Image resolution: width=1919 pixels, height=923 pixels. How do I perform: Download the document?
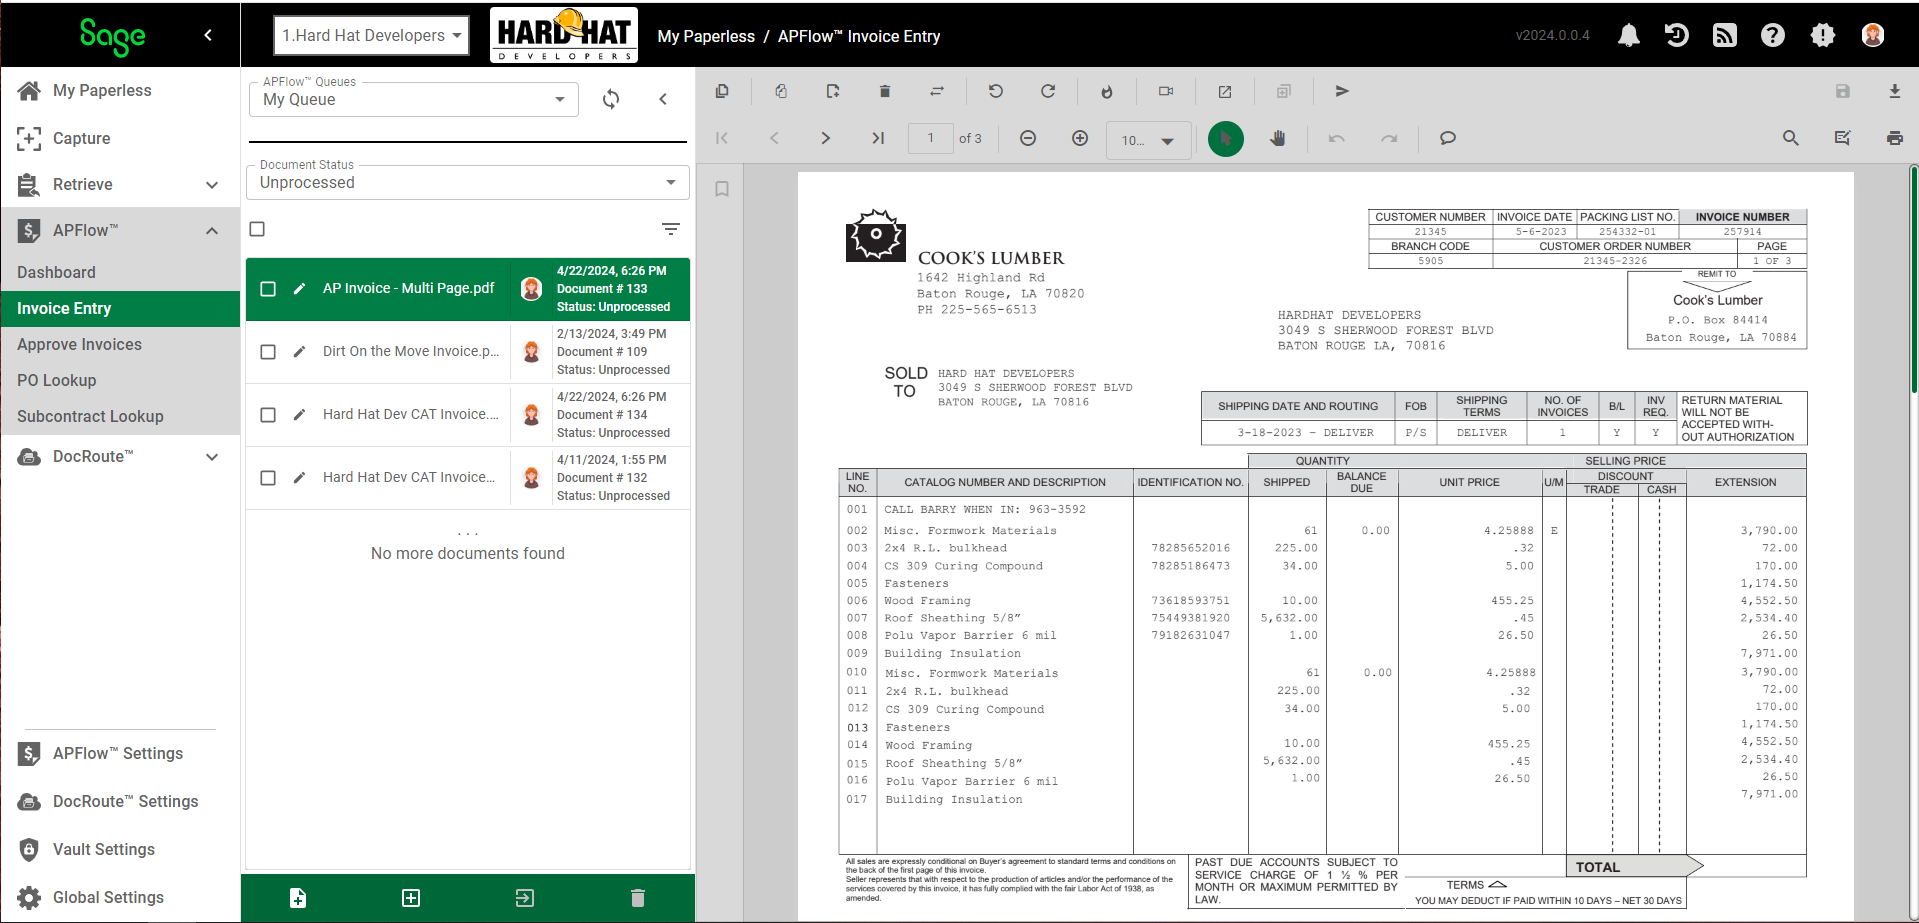pyautogui.click(x=1894, y=91)
